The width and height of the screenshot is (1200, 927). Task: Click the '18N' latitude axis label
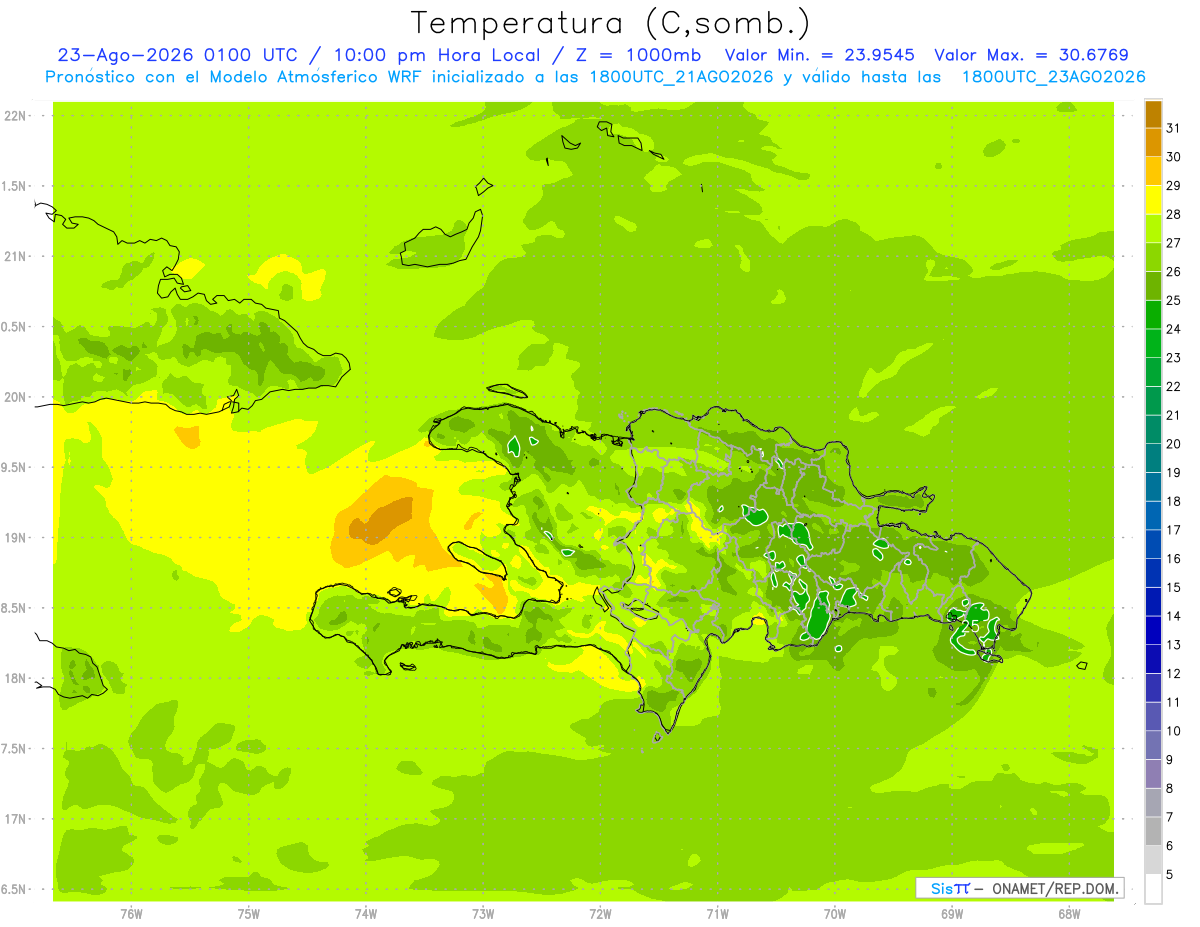16,678
